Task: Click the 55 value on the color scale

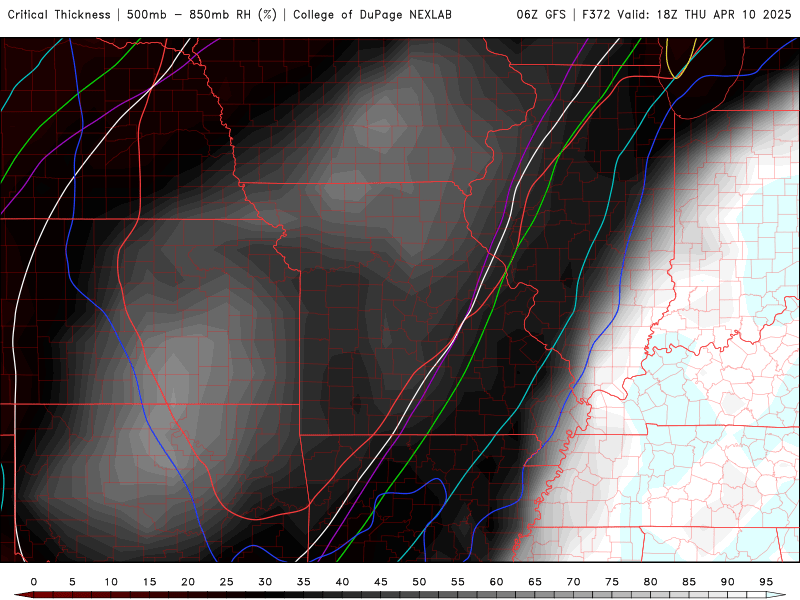Action: click(x=458, y=582)
